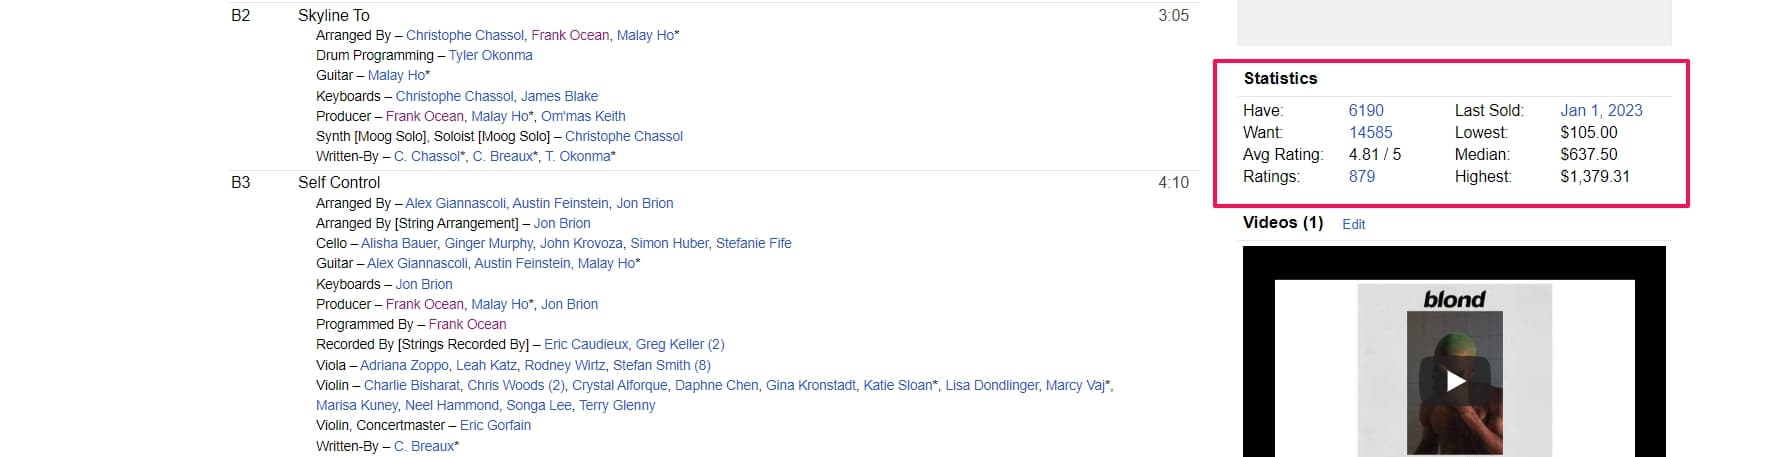The width and height of the screenshot is (1772, 457).
Task: Open Simon Huber cello credit
Action: click(x=669, y=243)
